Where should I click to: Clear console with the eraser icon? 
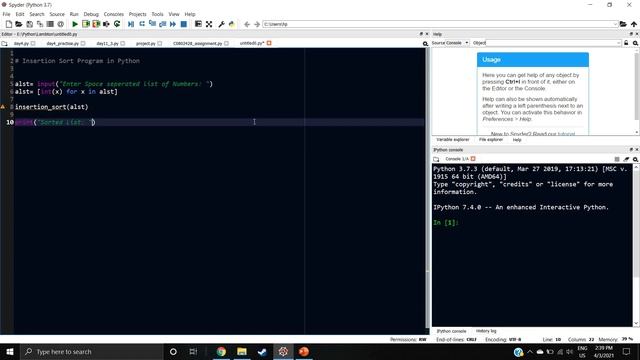coord(626,159)
